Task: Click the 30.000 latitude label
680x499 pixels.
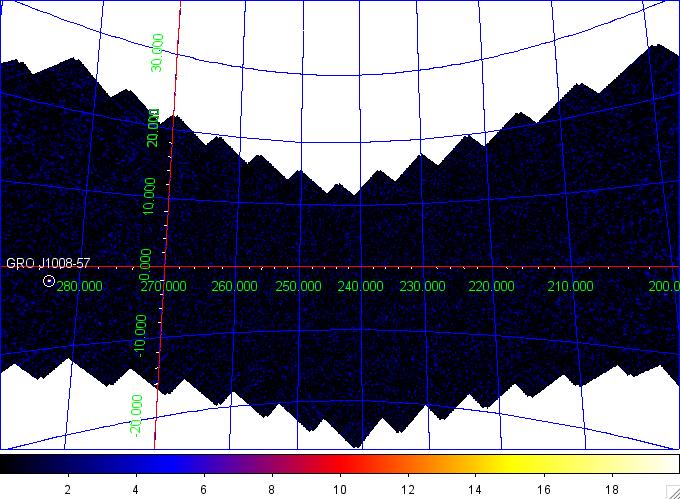Action: (157, 53)
